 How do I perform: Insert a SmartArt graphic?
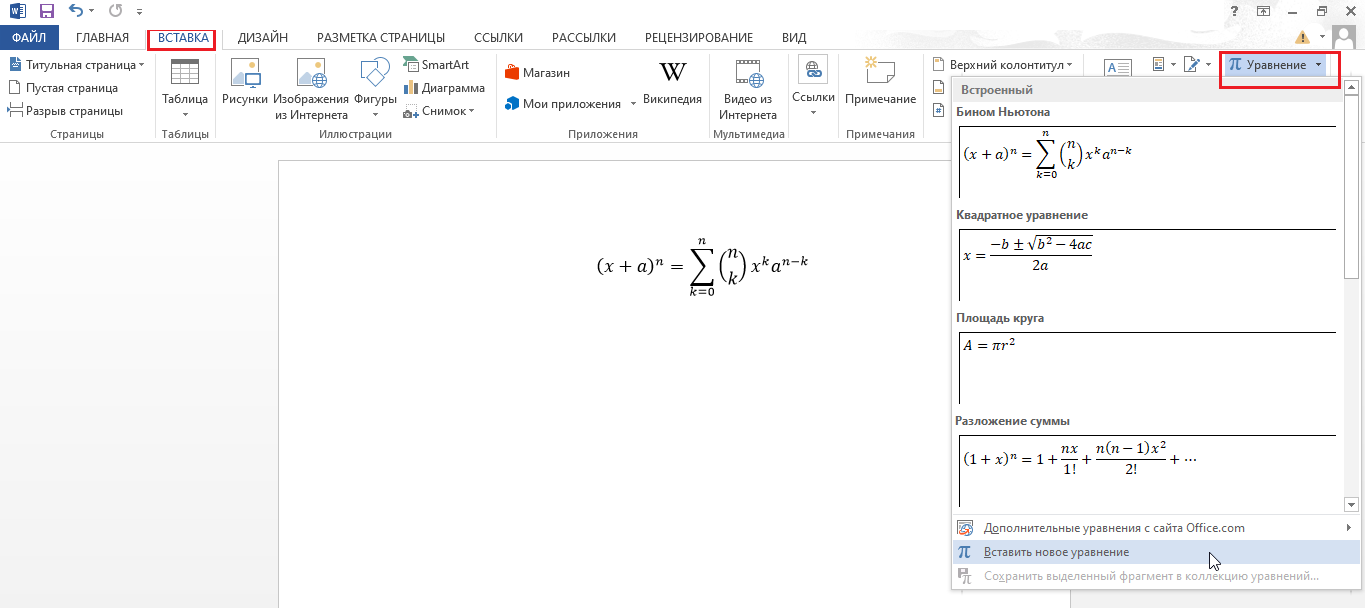click(x=436, y=64)
